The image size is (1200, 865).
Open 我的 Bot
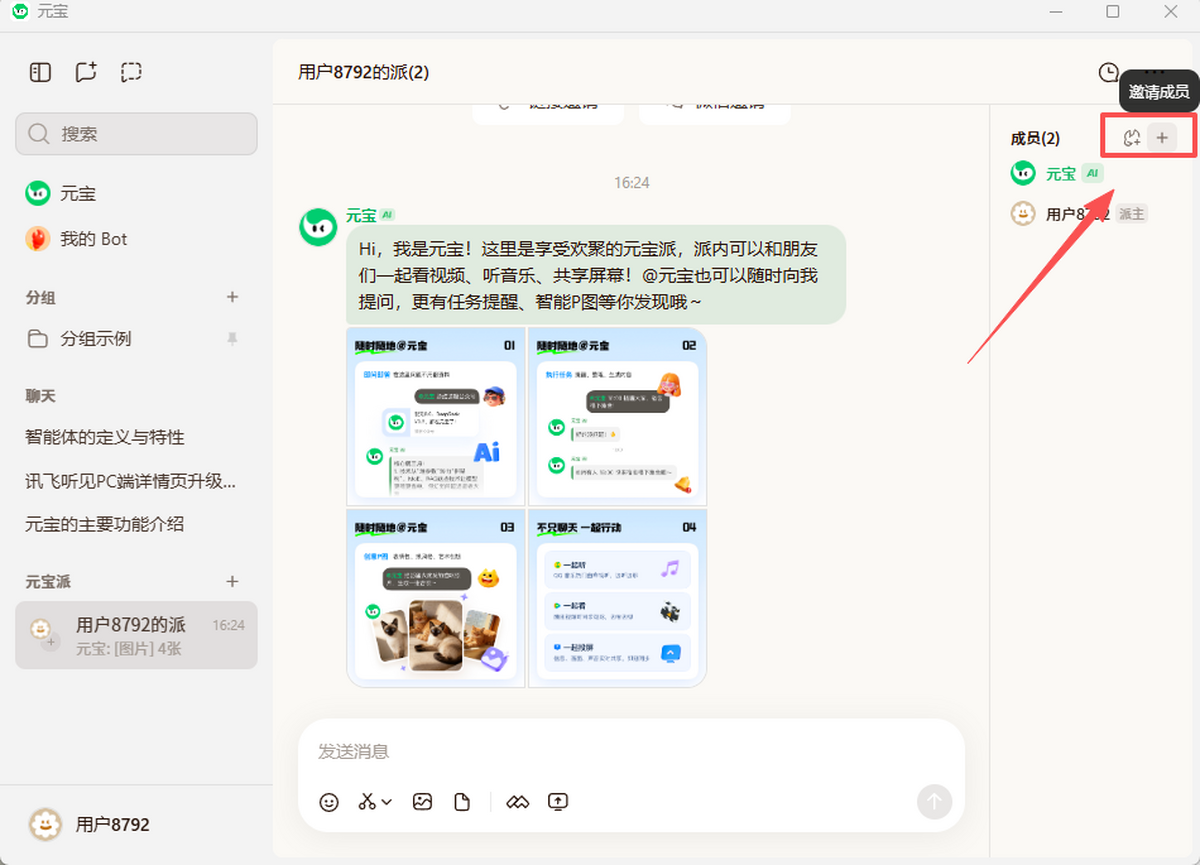[x=93, y=239]
